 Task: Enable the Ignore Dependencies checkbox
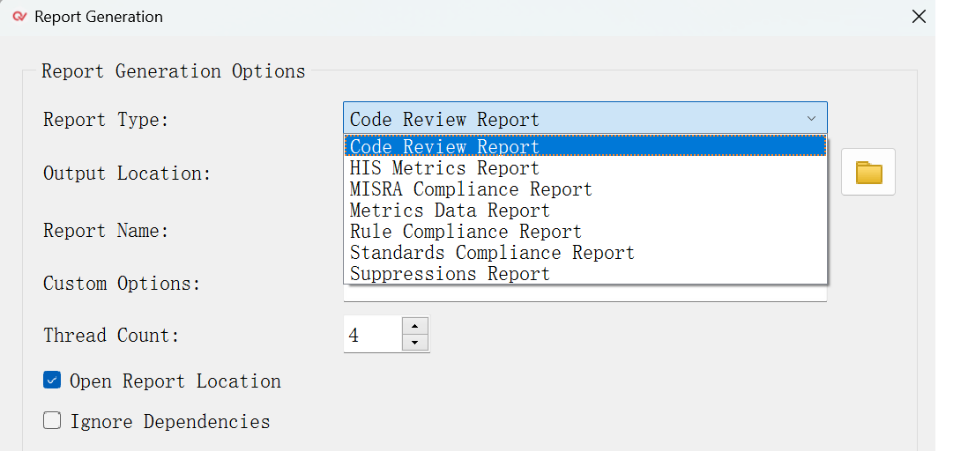click(52, 421)
